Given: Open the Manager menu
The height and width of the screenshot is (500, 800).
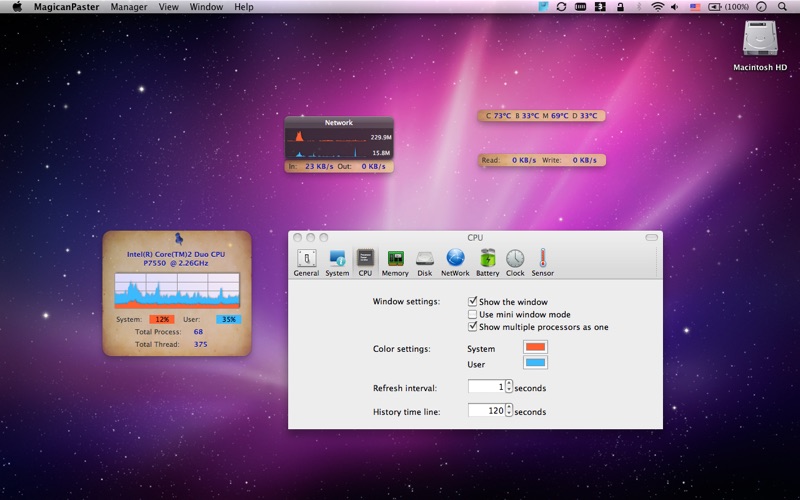Looking at the screenshot, I should (129, 7).
